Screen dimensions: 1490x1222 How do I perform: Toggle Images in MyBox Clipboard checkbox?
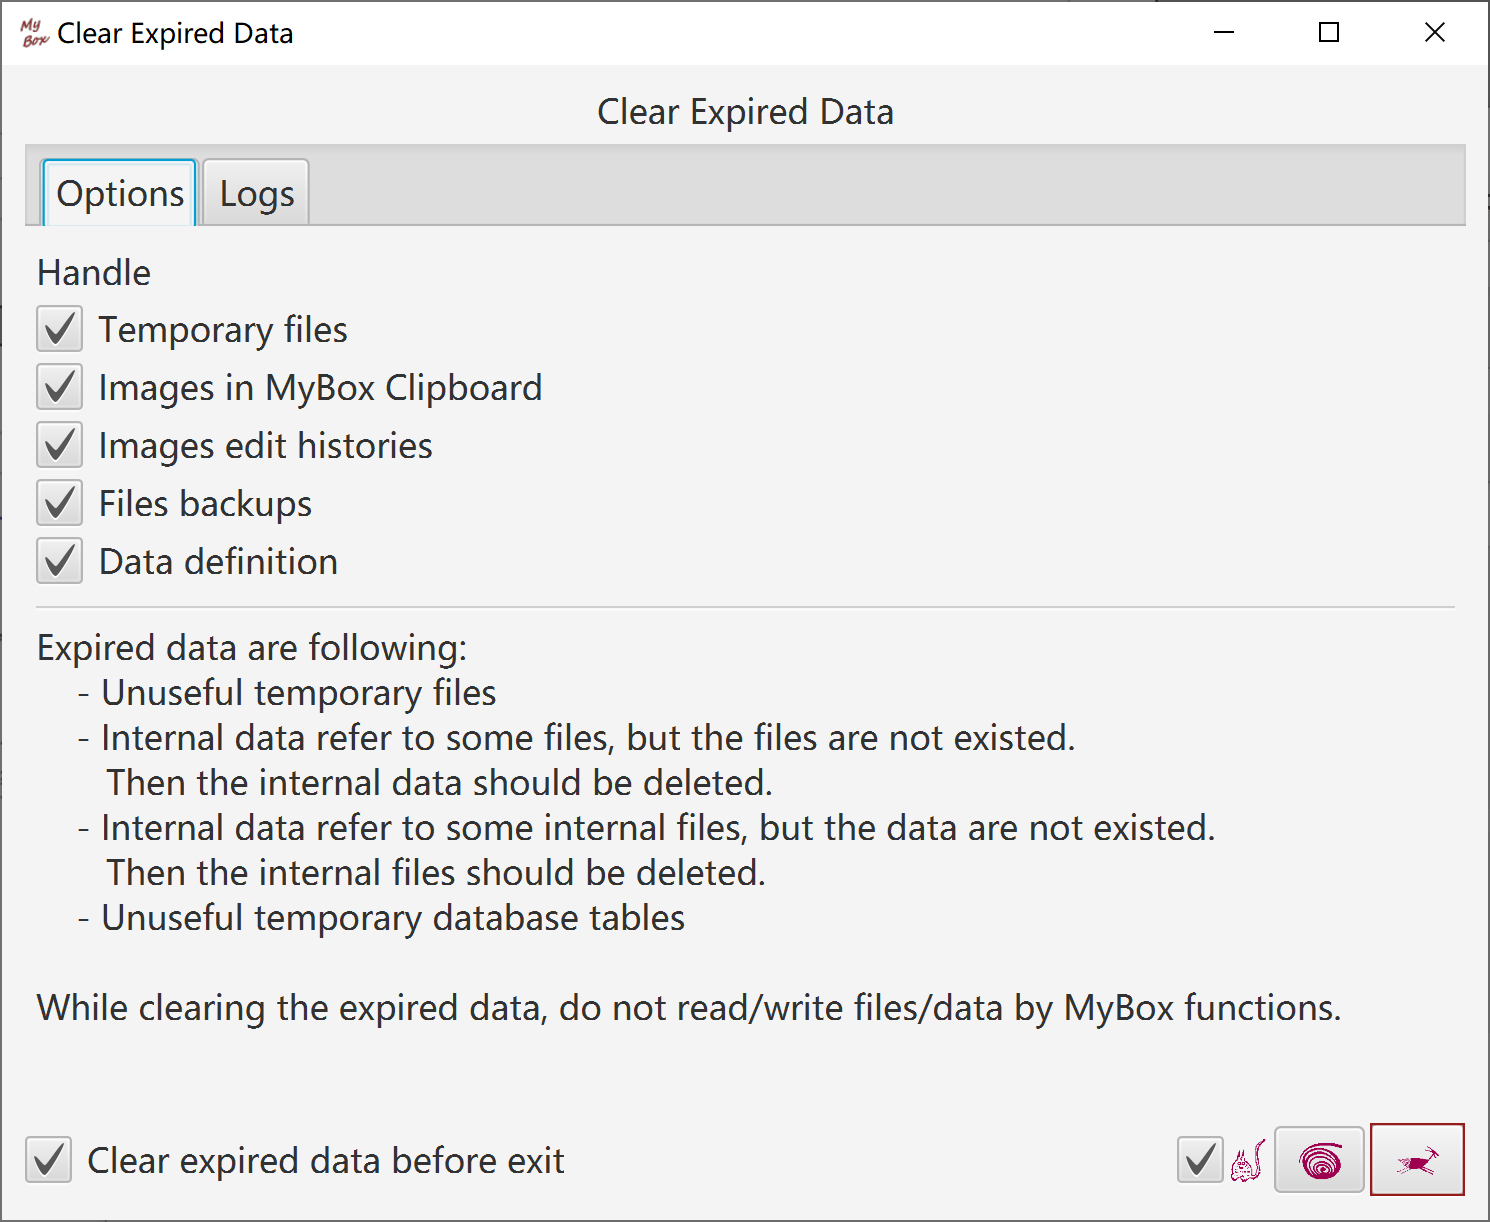[60, 388]
